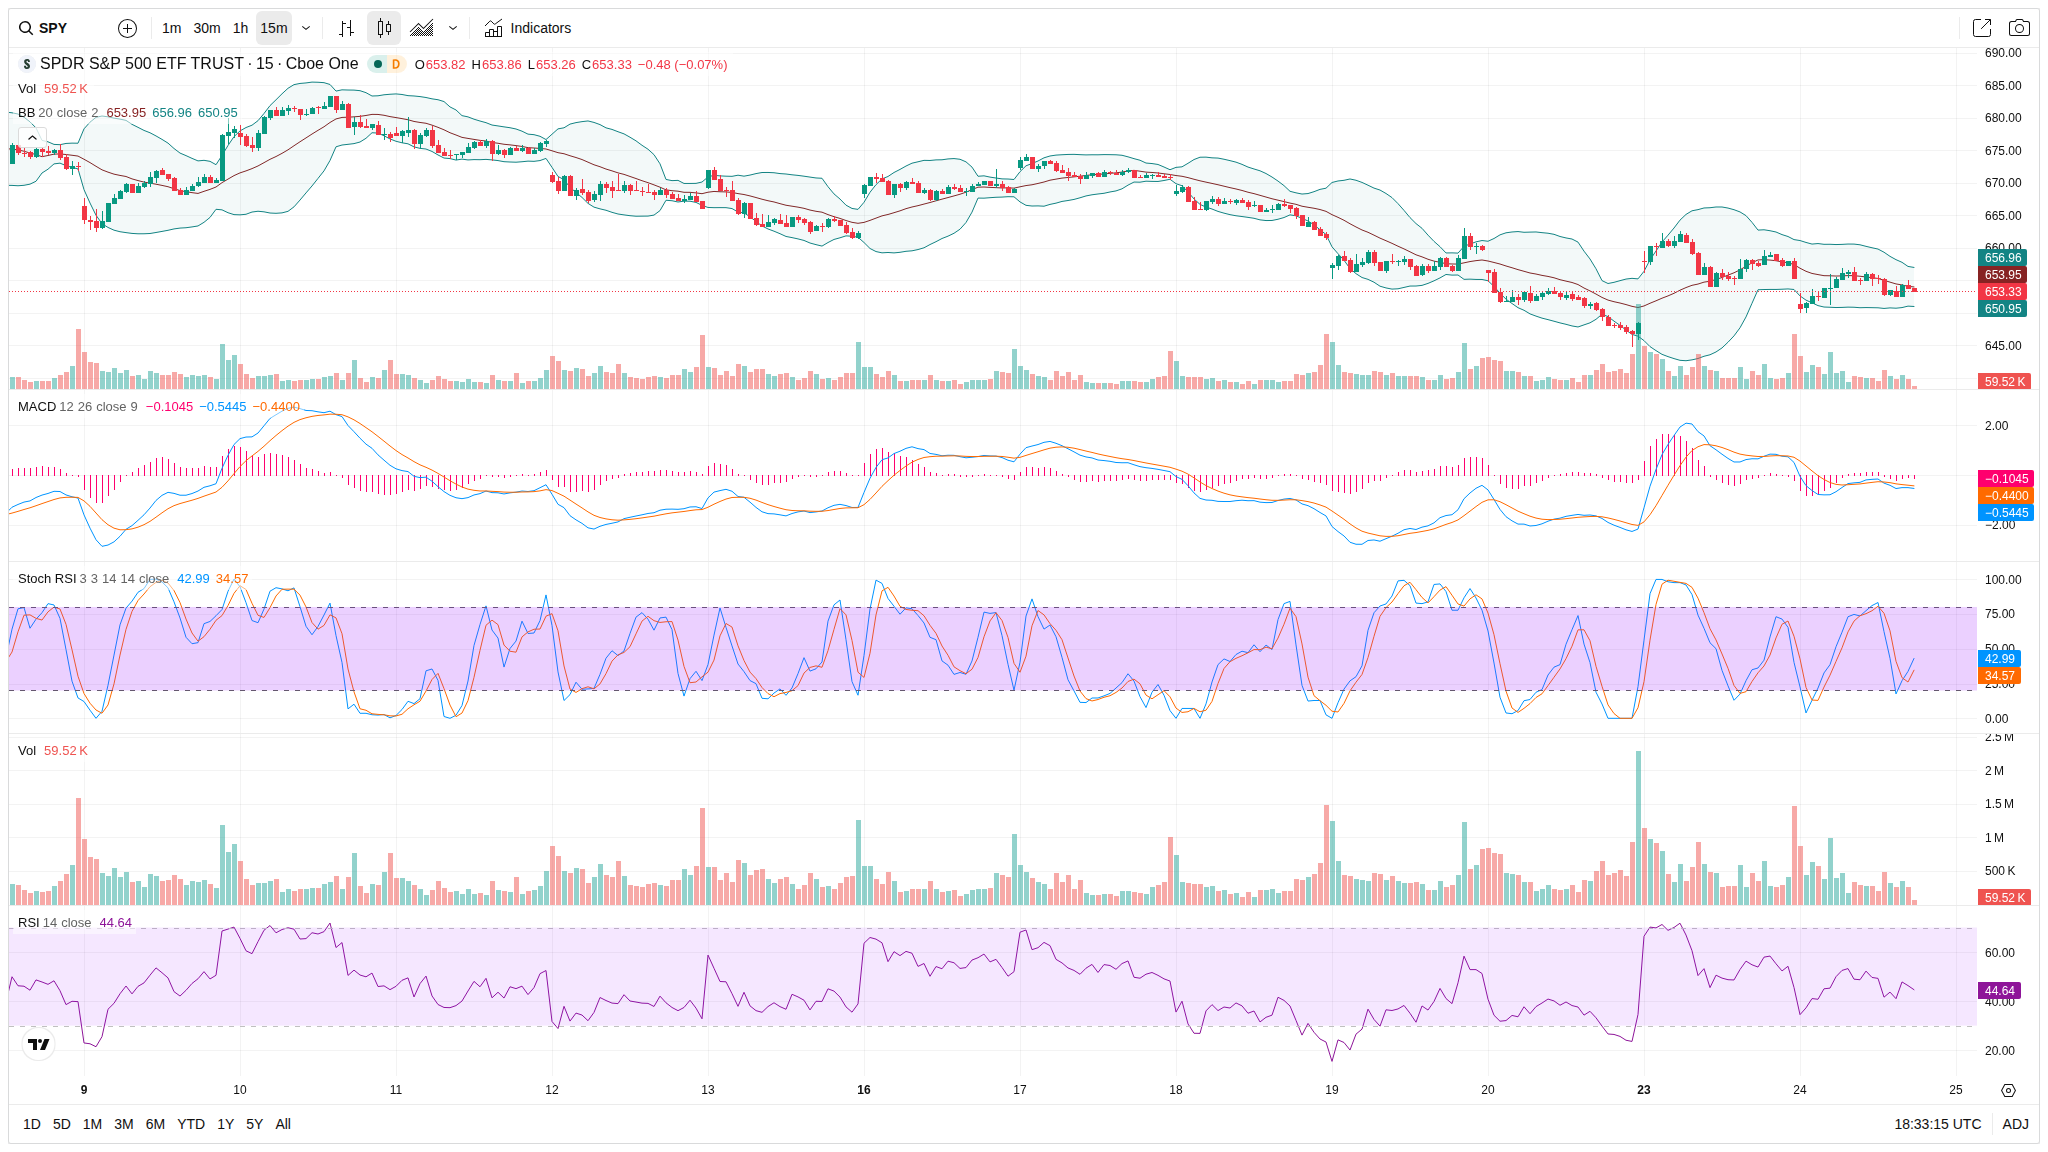Open chart time axis settings gear
This screenshot has width=2048, height=1152.
(2008, 1090)
